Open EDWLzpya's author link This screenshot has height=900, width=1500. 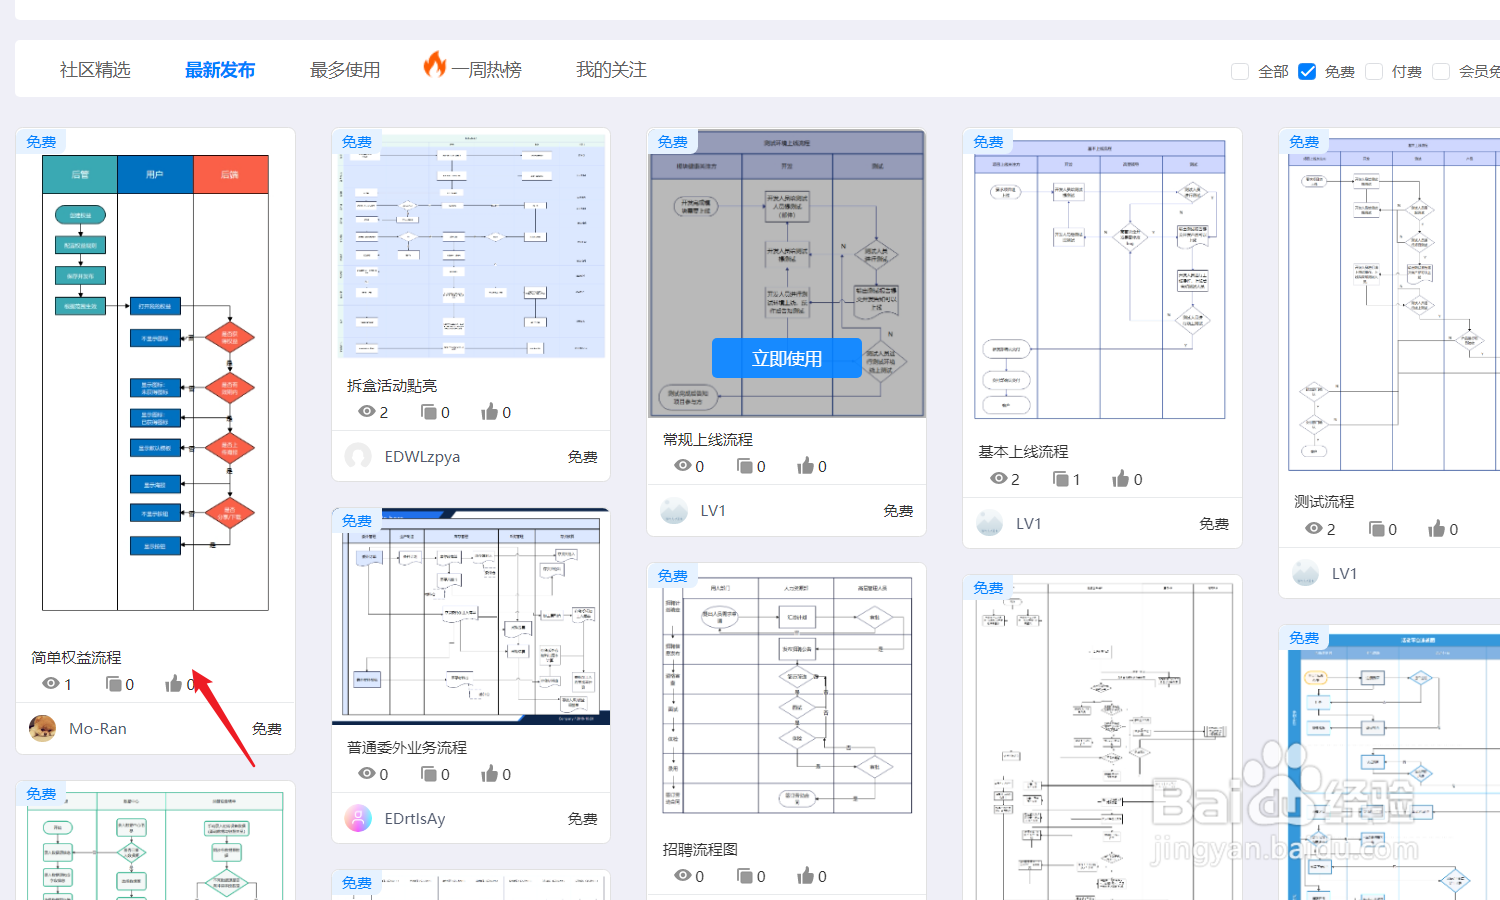coord(420,455)
